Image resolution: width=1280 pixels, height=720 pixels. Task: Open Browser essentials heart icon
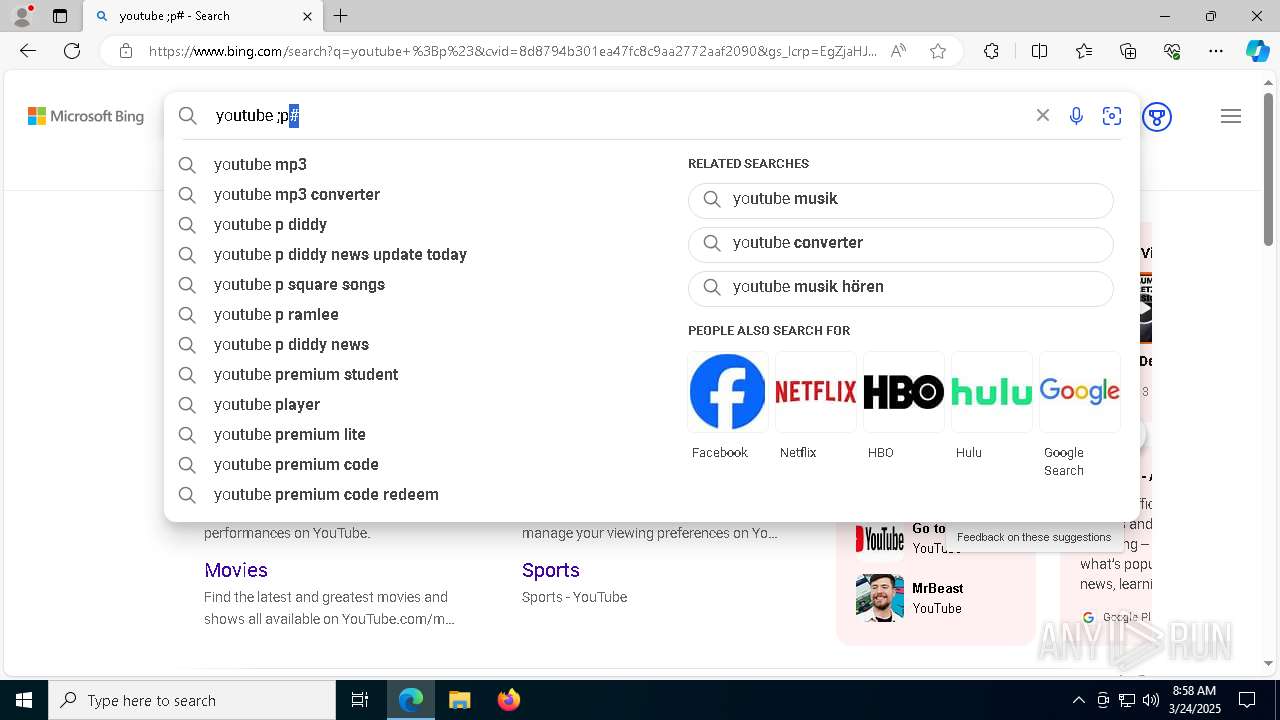point(1172,51)
